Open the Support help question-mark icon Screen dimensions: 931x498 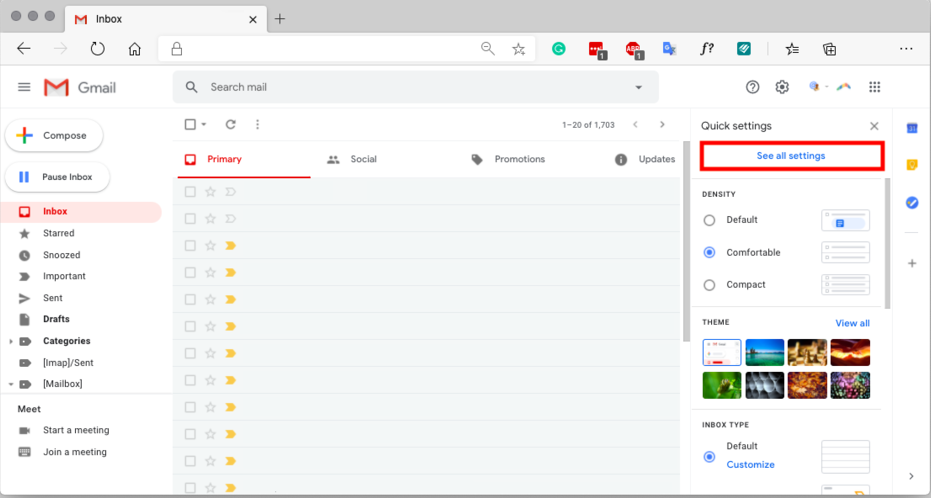[x=752, y=87]
